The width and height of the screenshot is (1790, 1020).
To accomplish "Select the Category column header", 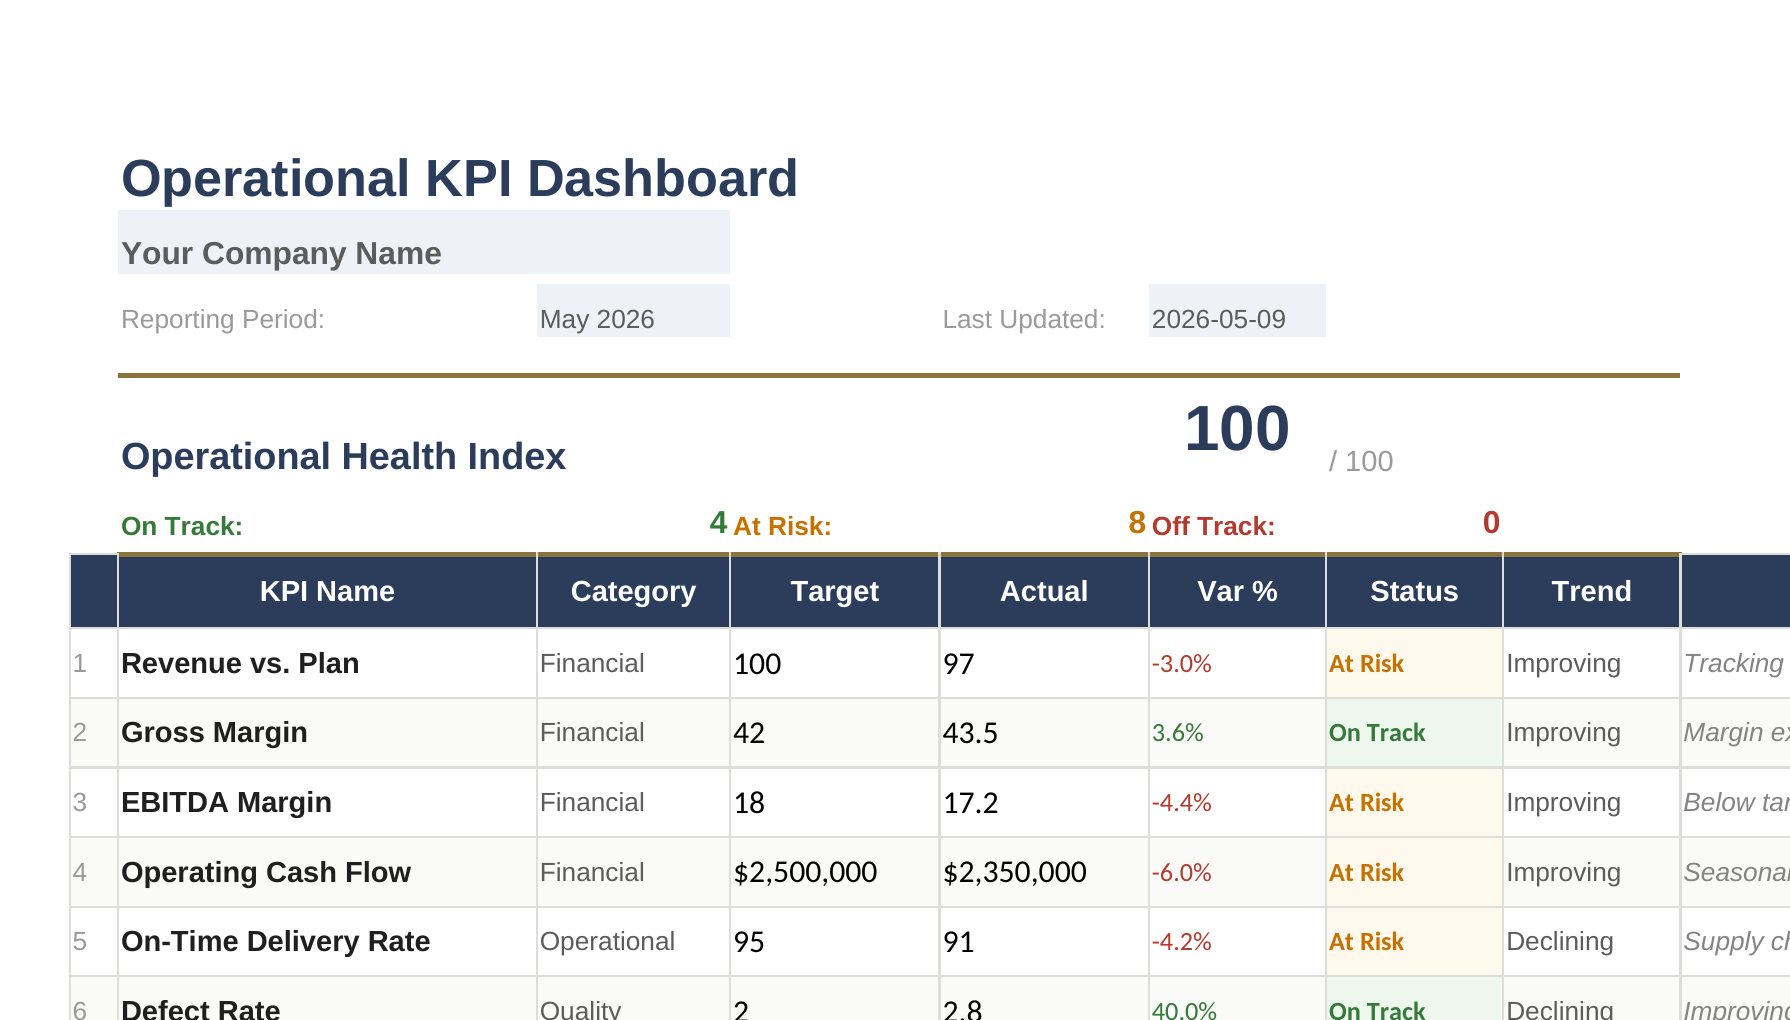I will pos(633,591).
